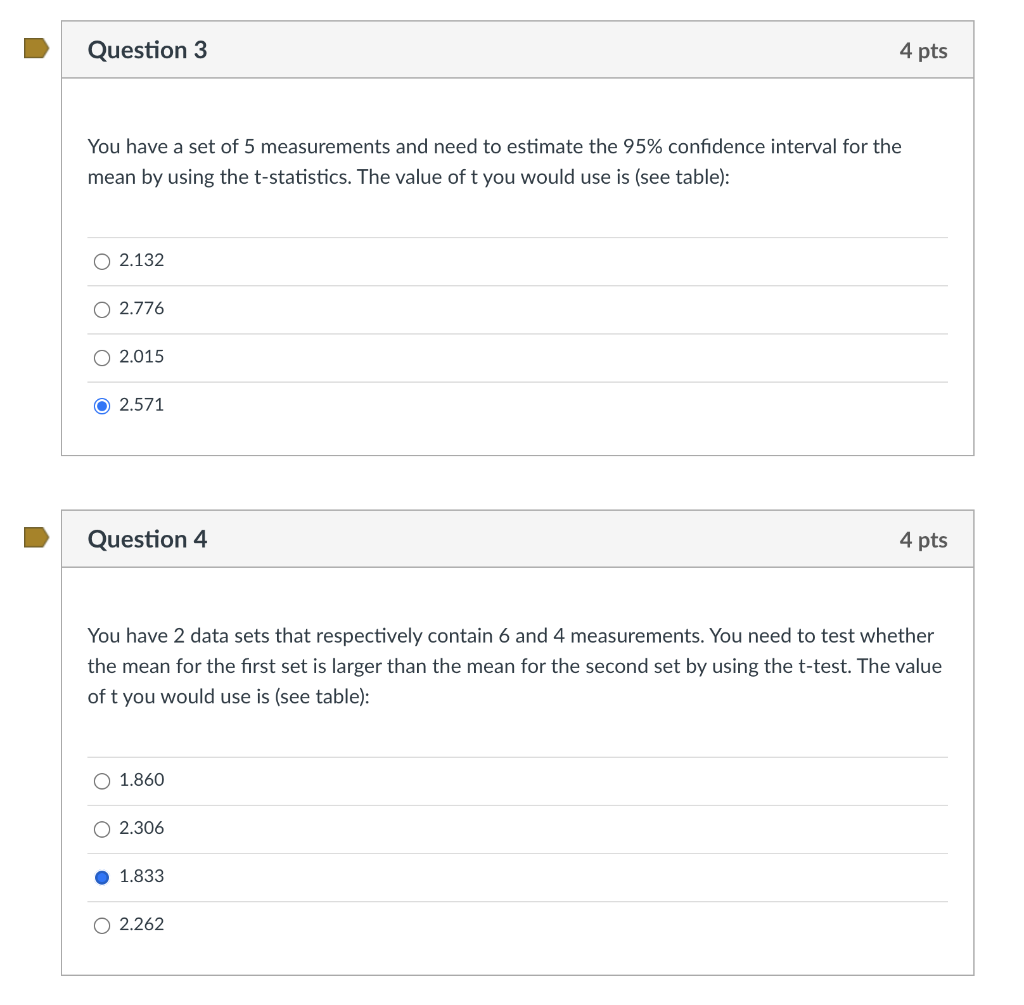1024x1005 pixels.
Task: Click the "Question 4" heading
Action: coord(148,540)
